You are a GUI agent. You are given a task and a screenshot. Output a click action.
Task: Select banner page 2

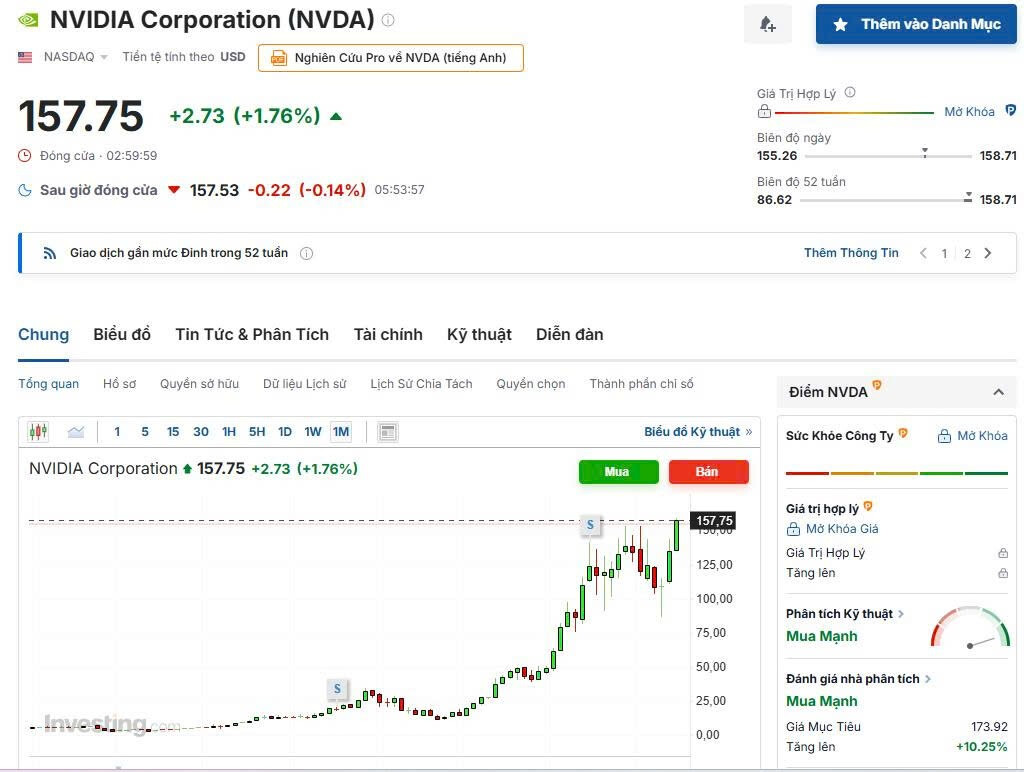[x=967, y=253]
